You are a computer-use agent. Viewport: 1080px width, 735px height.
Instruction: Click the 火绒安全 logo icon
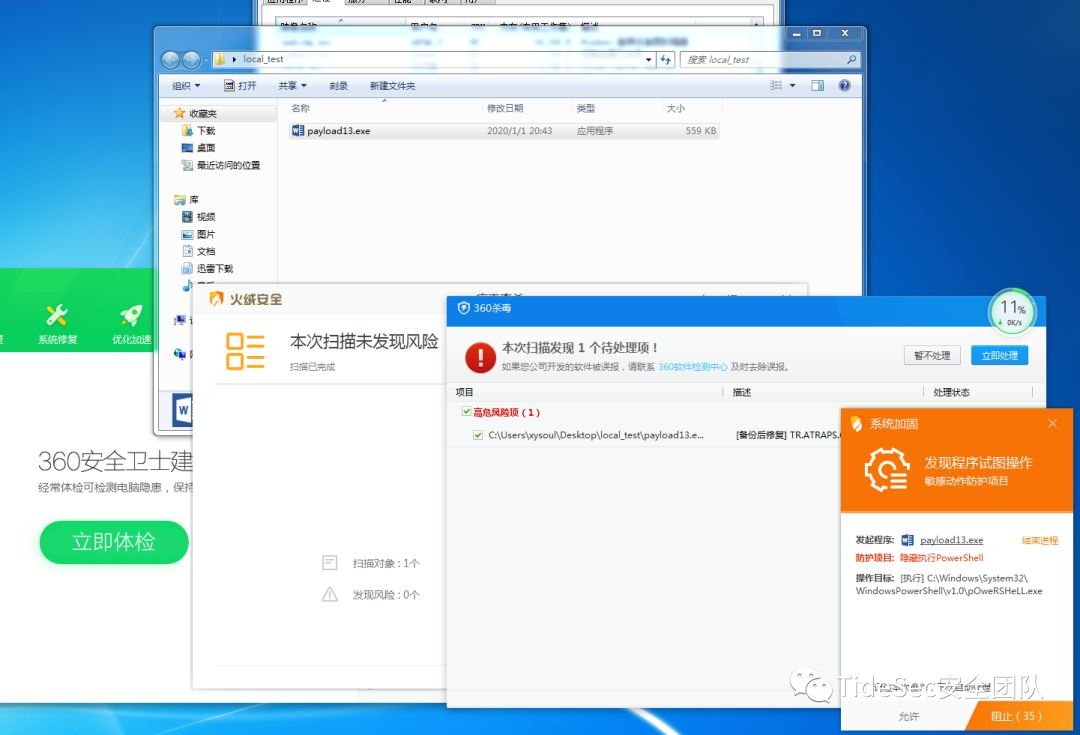coord(216,298)
